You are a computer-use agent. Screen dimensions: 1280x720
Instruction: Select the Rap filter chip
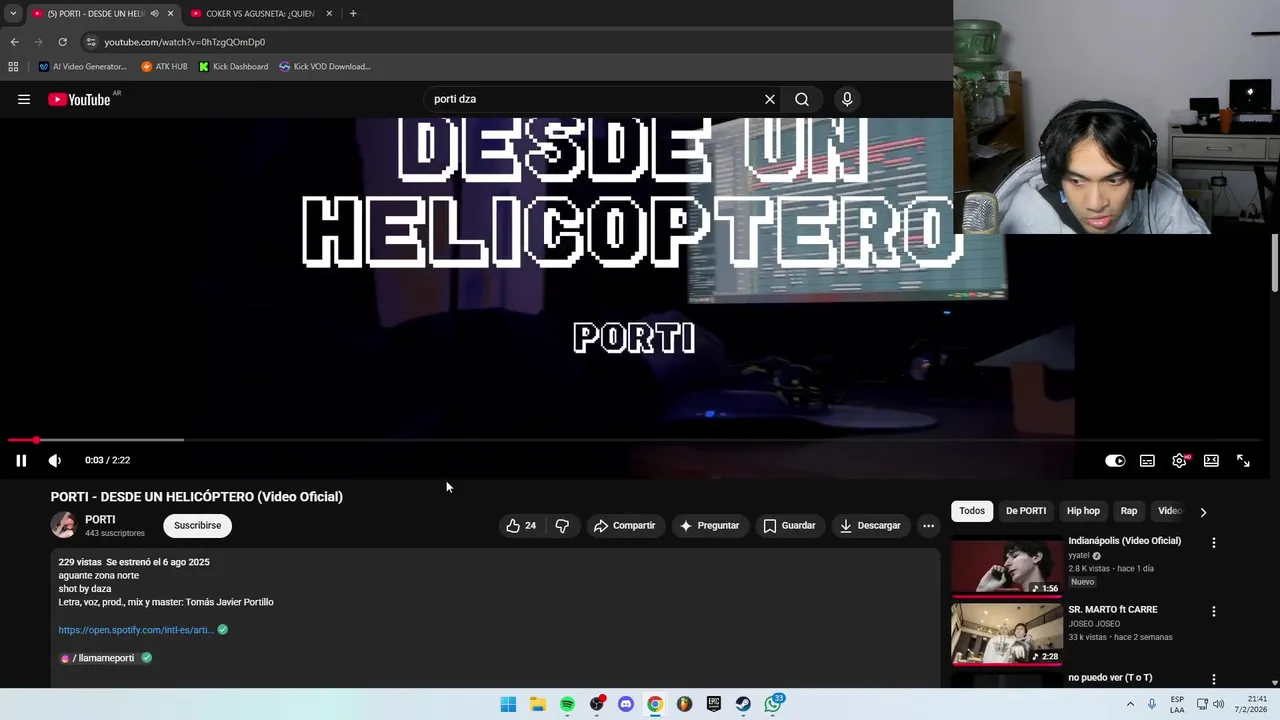click(1129, 511)
